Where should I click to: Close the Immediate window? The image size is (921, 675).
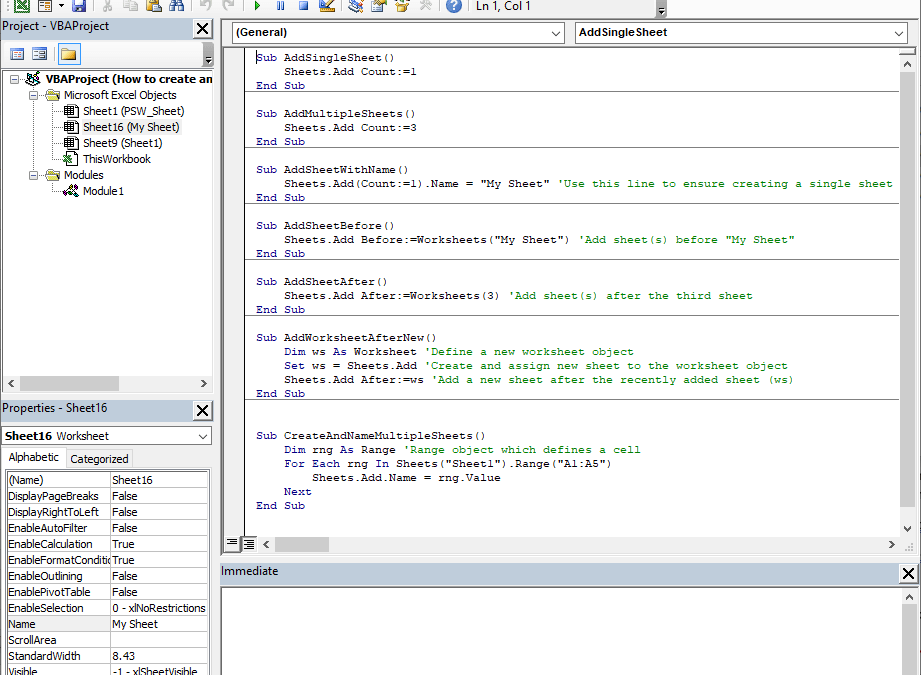point(908,573)
